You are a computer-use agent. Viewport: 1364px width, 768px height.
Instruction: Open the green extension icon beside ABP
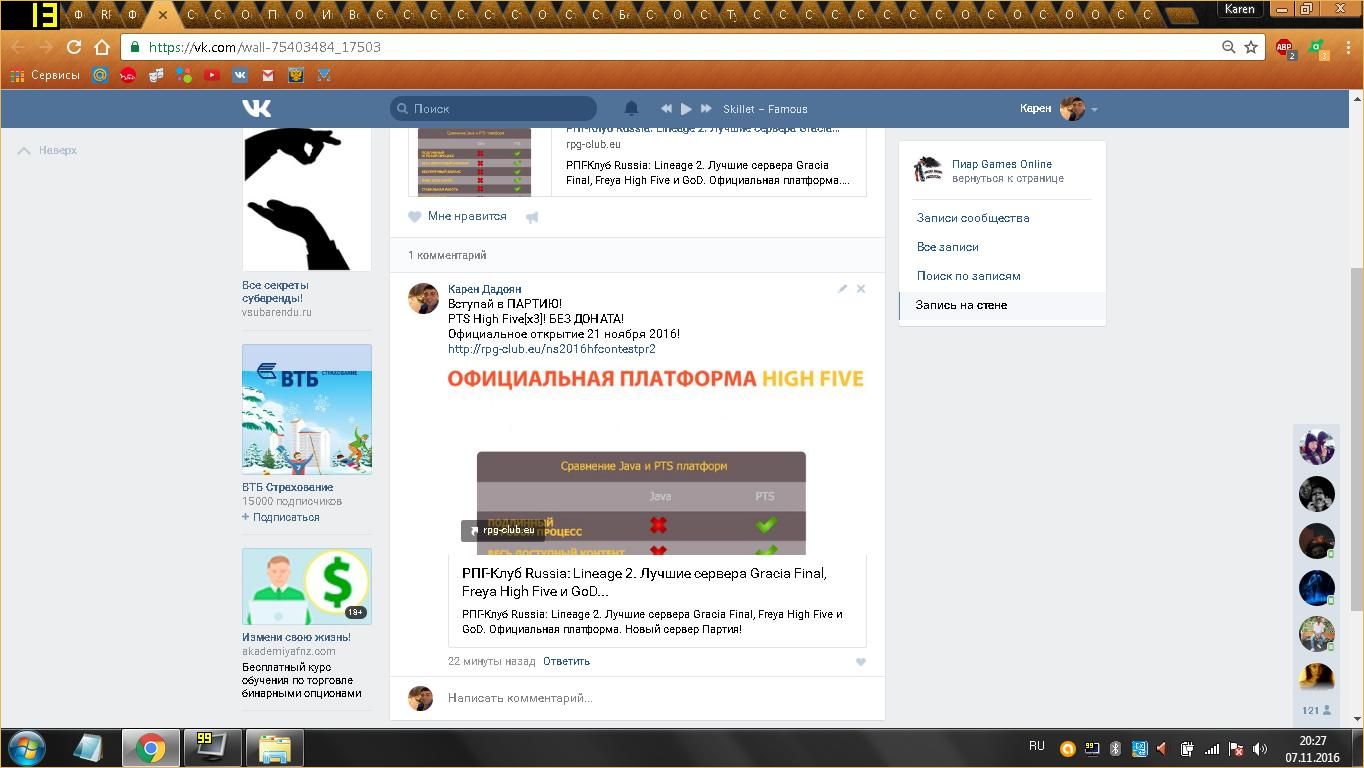coord(1318,47)
